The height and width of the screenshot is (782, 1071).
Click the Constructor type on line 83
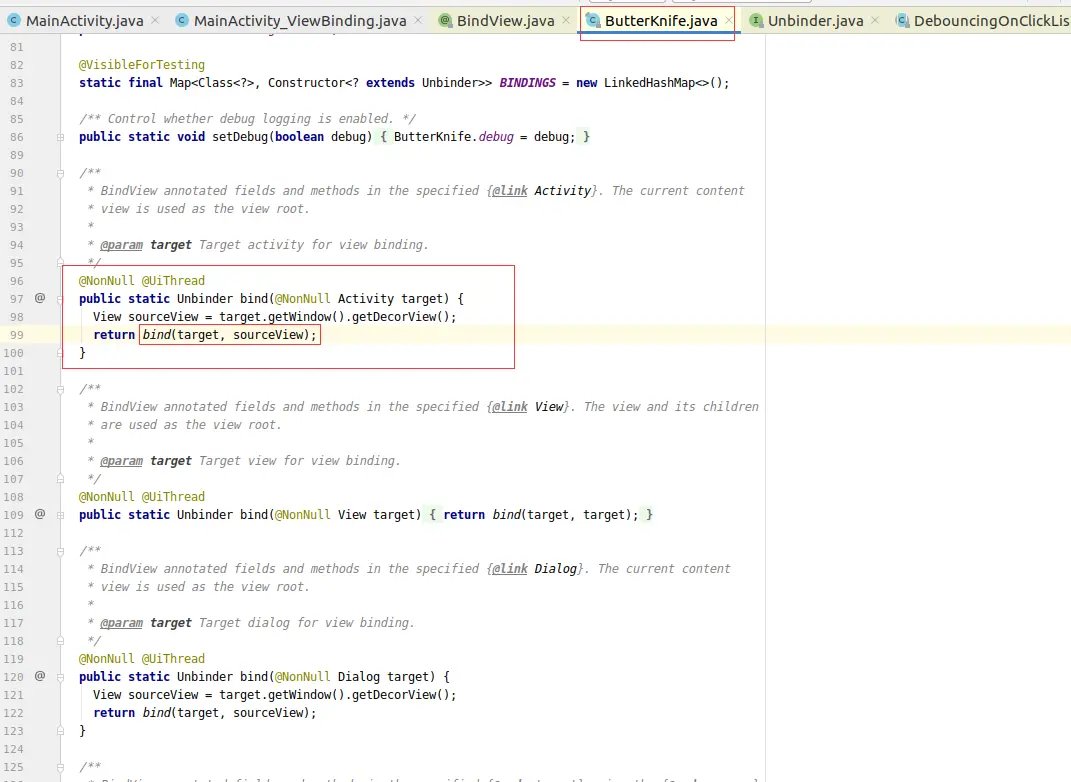pos(306,83)
